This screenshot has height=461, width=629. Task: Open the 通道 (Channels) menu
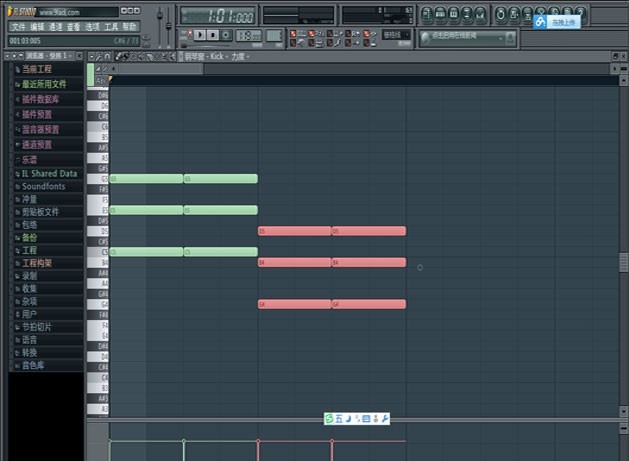pyautogui.click(x=55, y=27)
